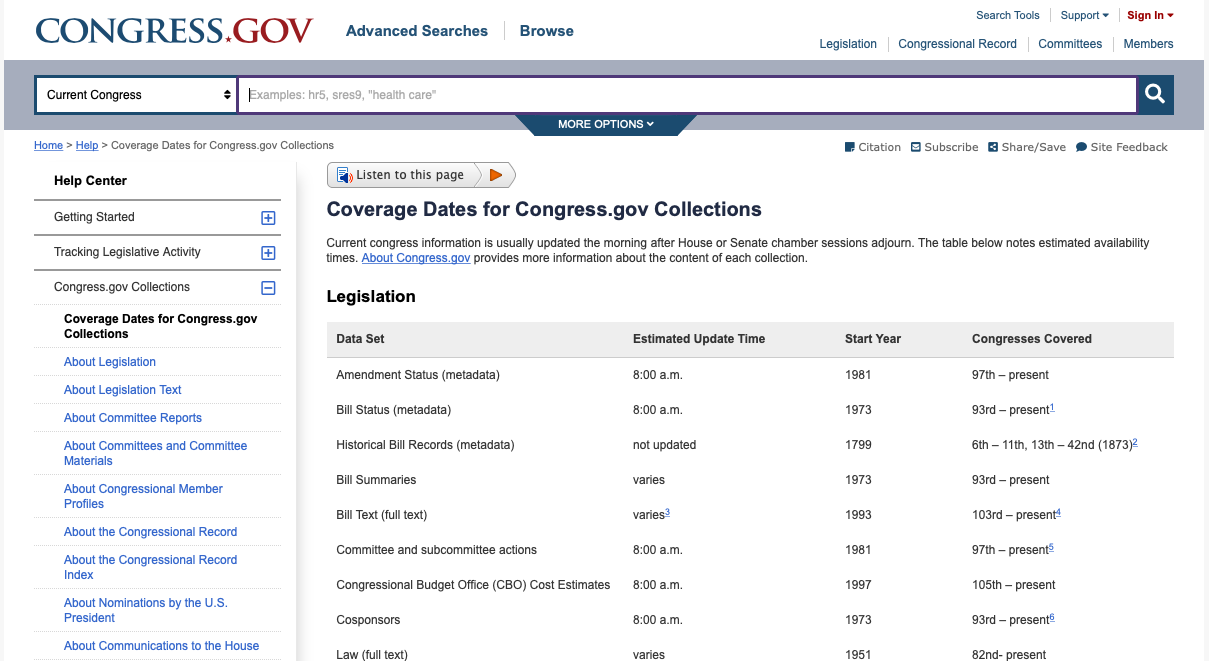
Task: Open the Browse page
Action: [x=547, y=31]
